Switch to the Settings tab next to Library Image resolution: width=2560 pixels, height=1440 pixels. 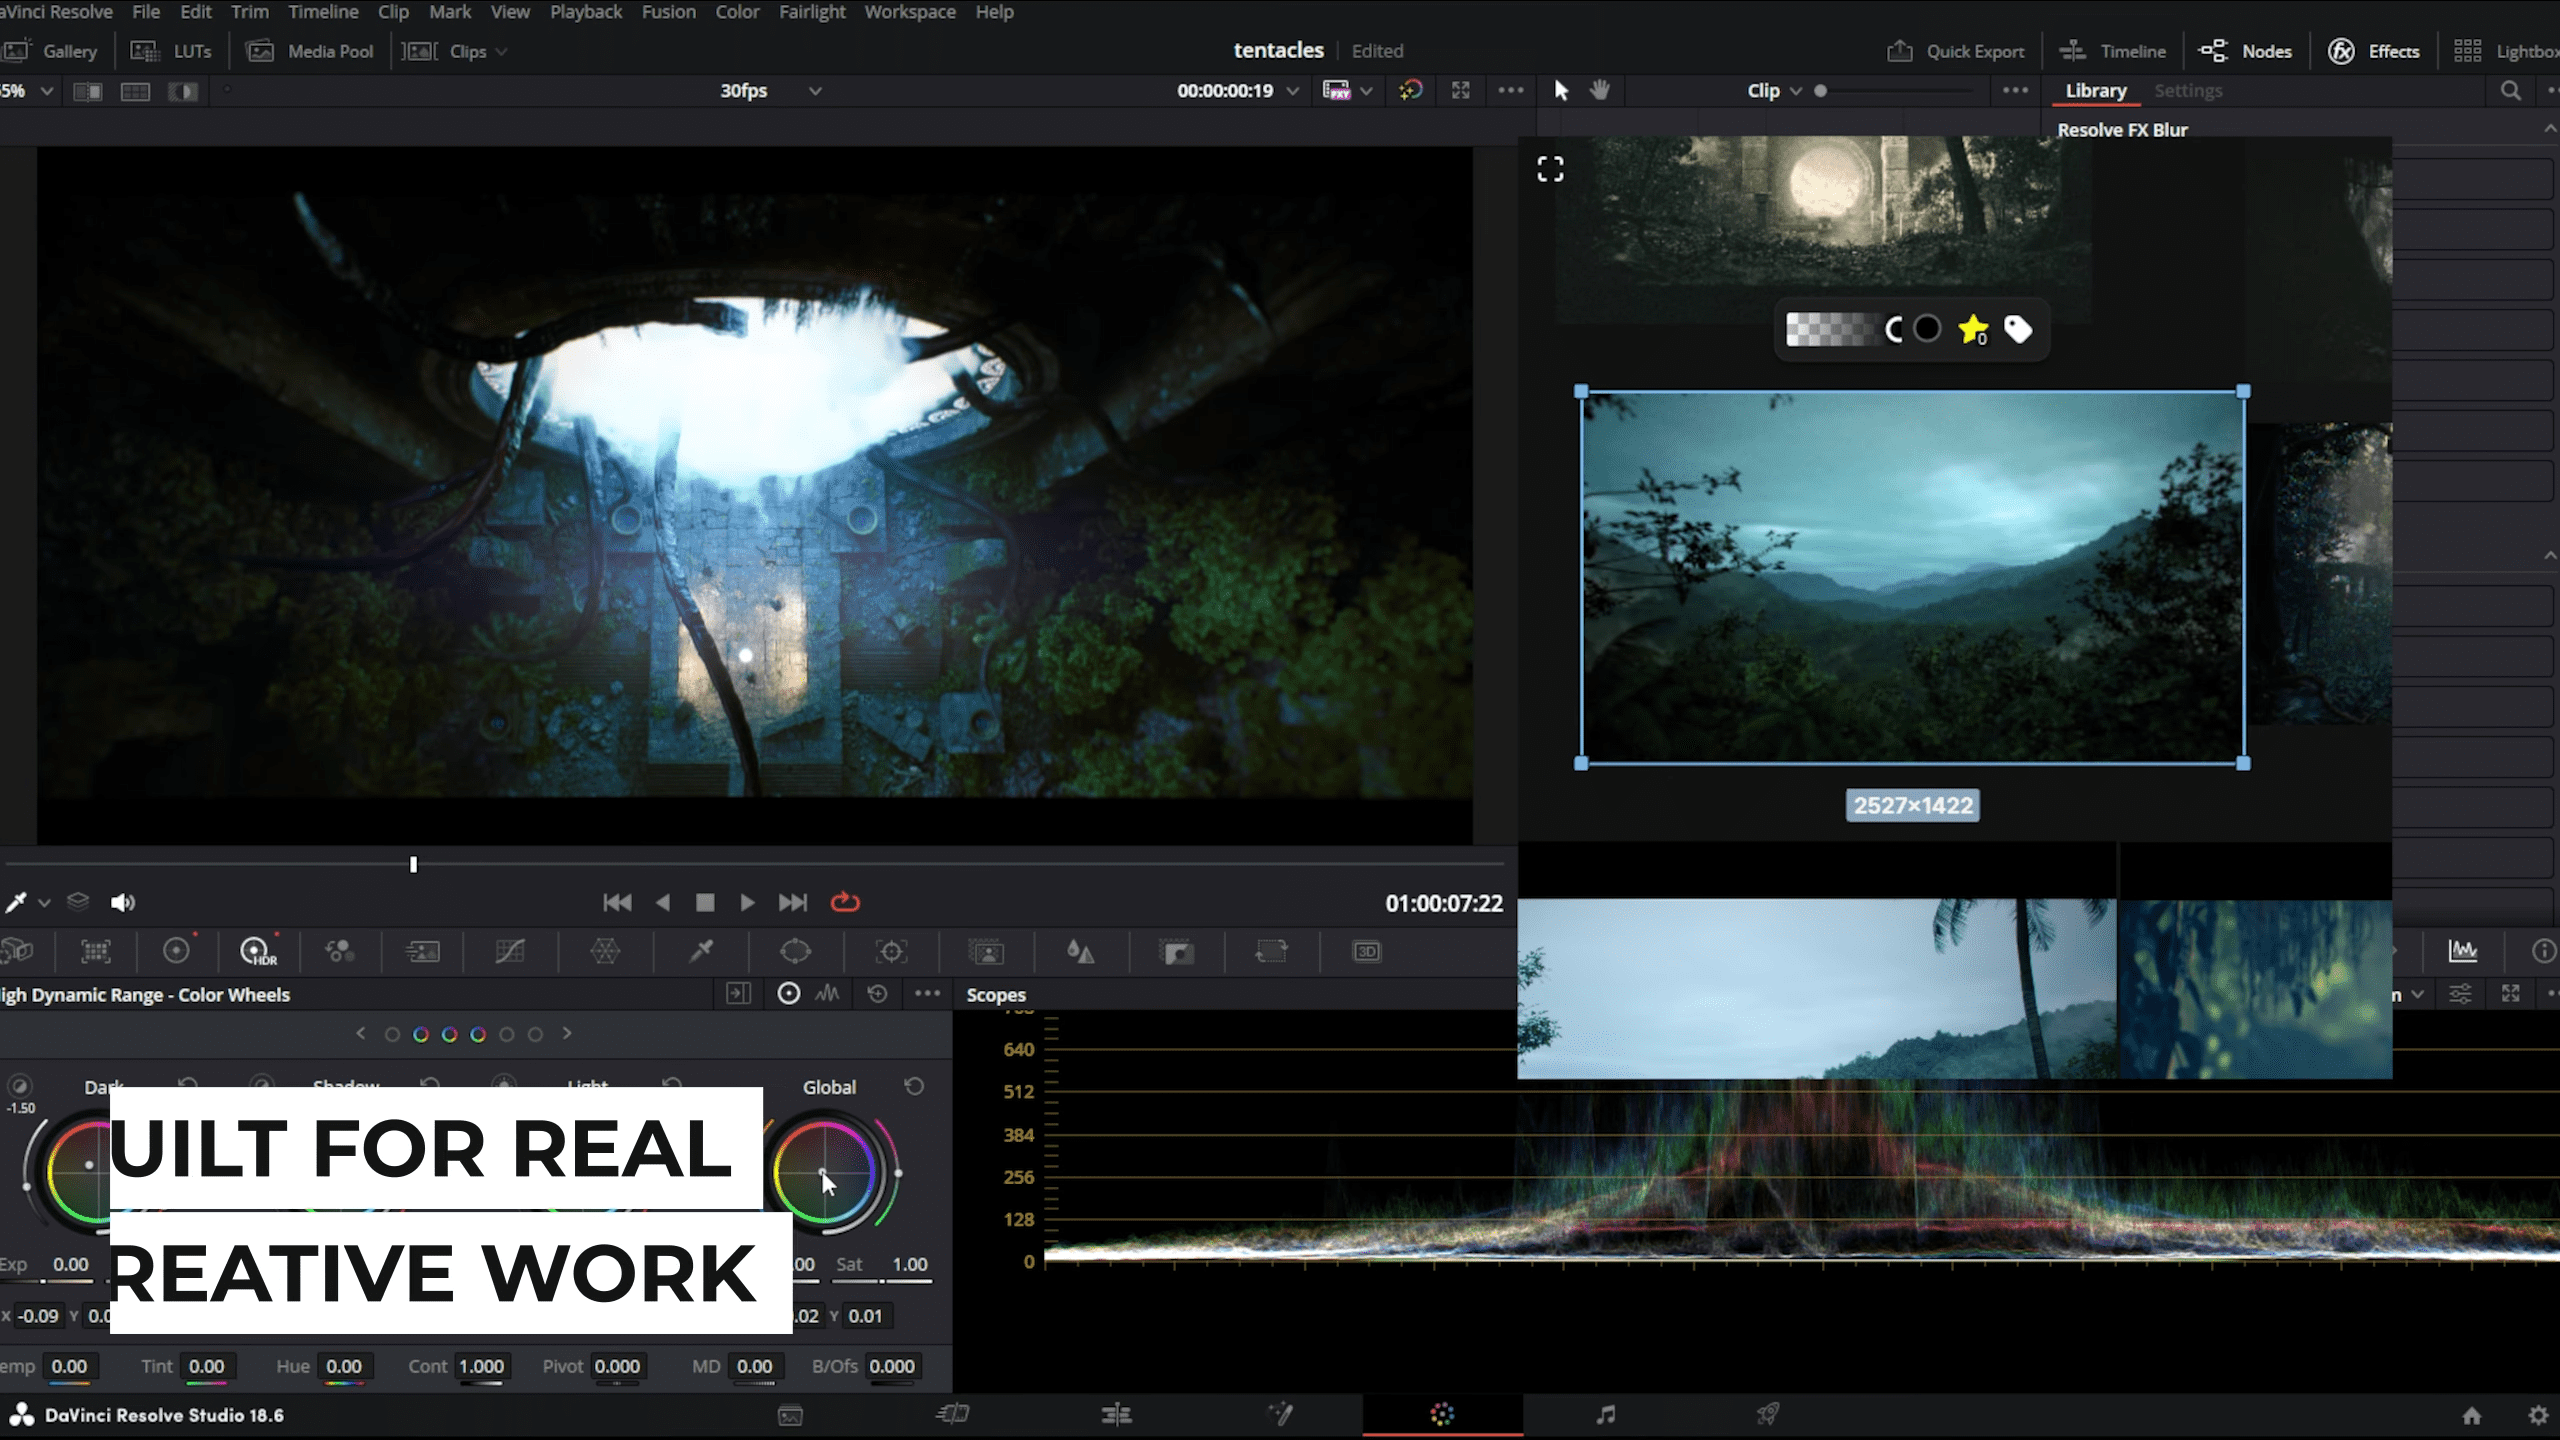(x=2188, y=90)
